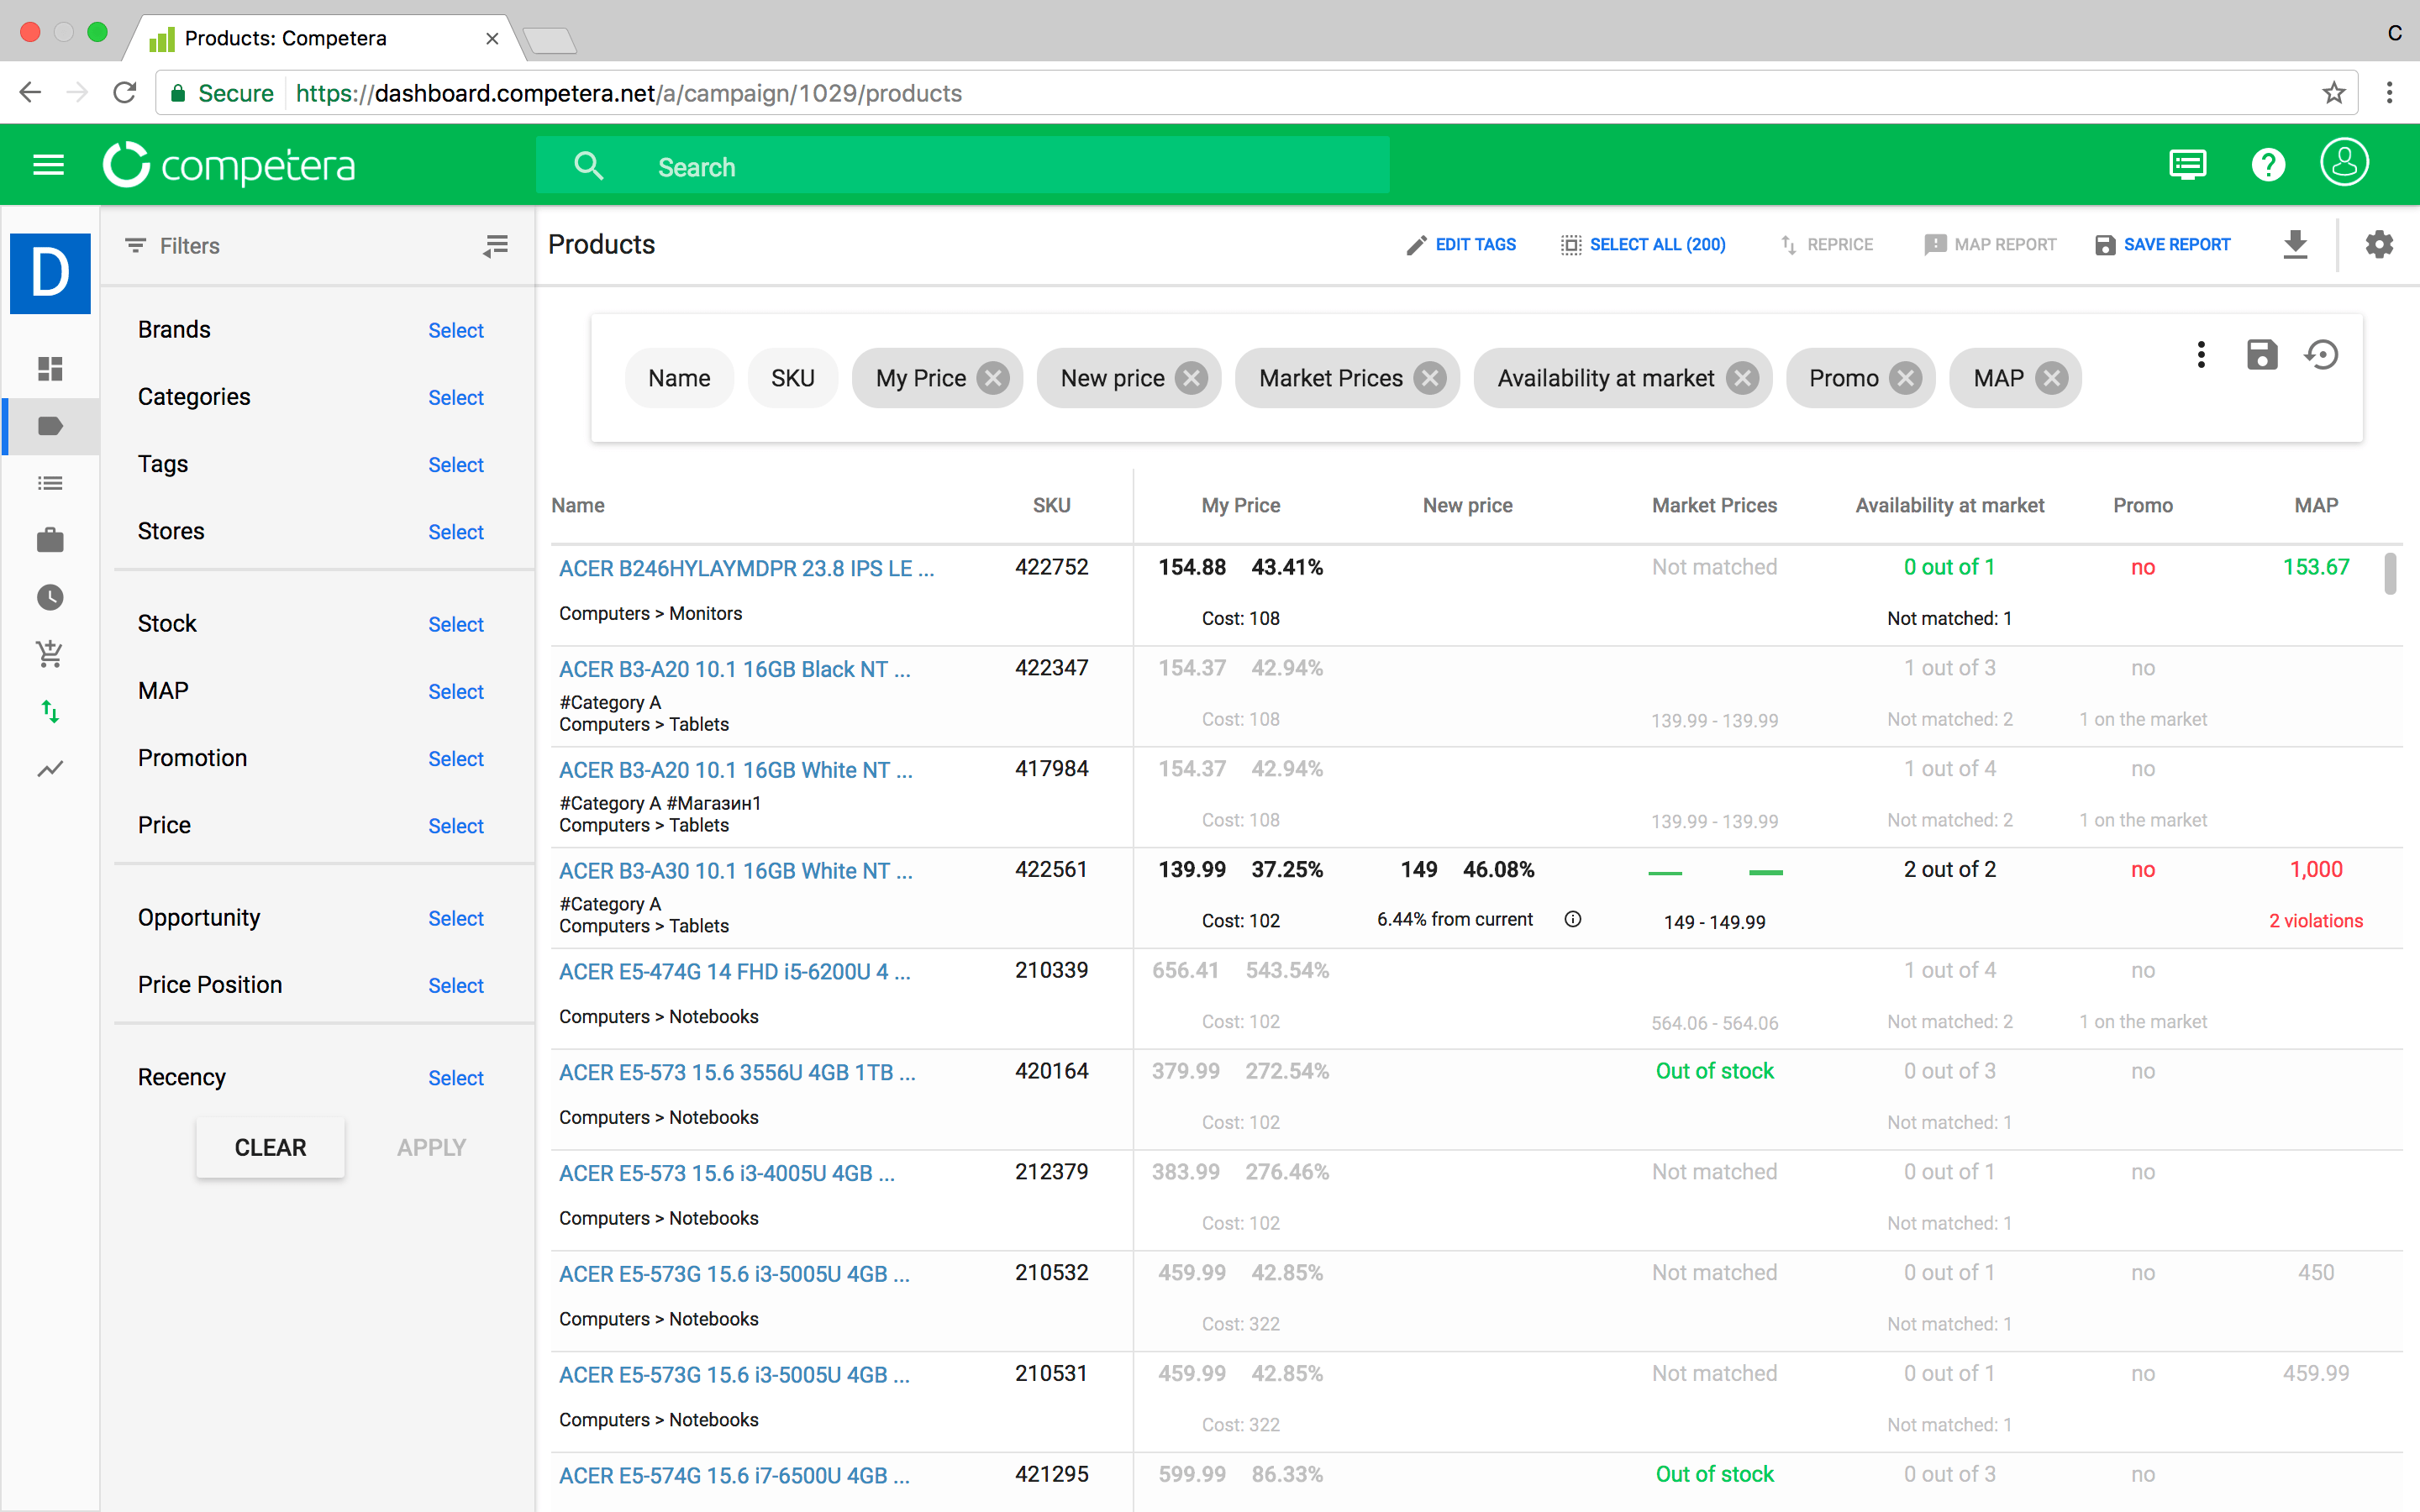Image resolution: width=2420 pixels, height=1512 pixels.
Task: Remove the My Price column chip
Action: click(993, 378)
